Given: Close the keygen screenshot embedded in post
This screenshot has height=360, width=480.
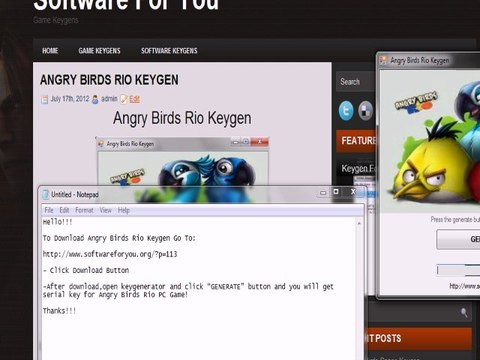Looking at the screenshot, I should point(260,142).
